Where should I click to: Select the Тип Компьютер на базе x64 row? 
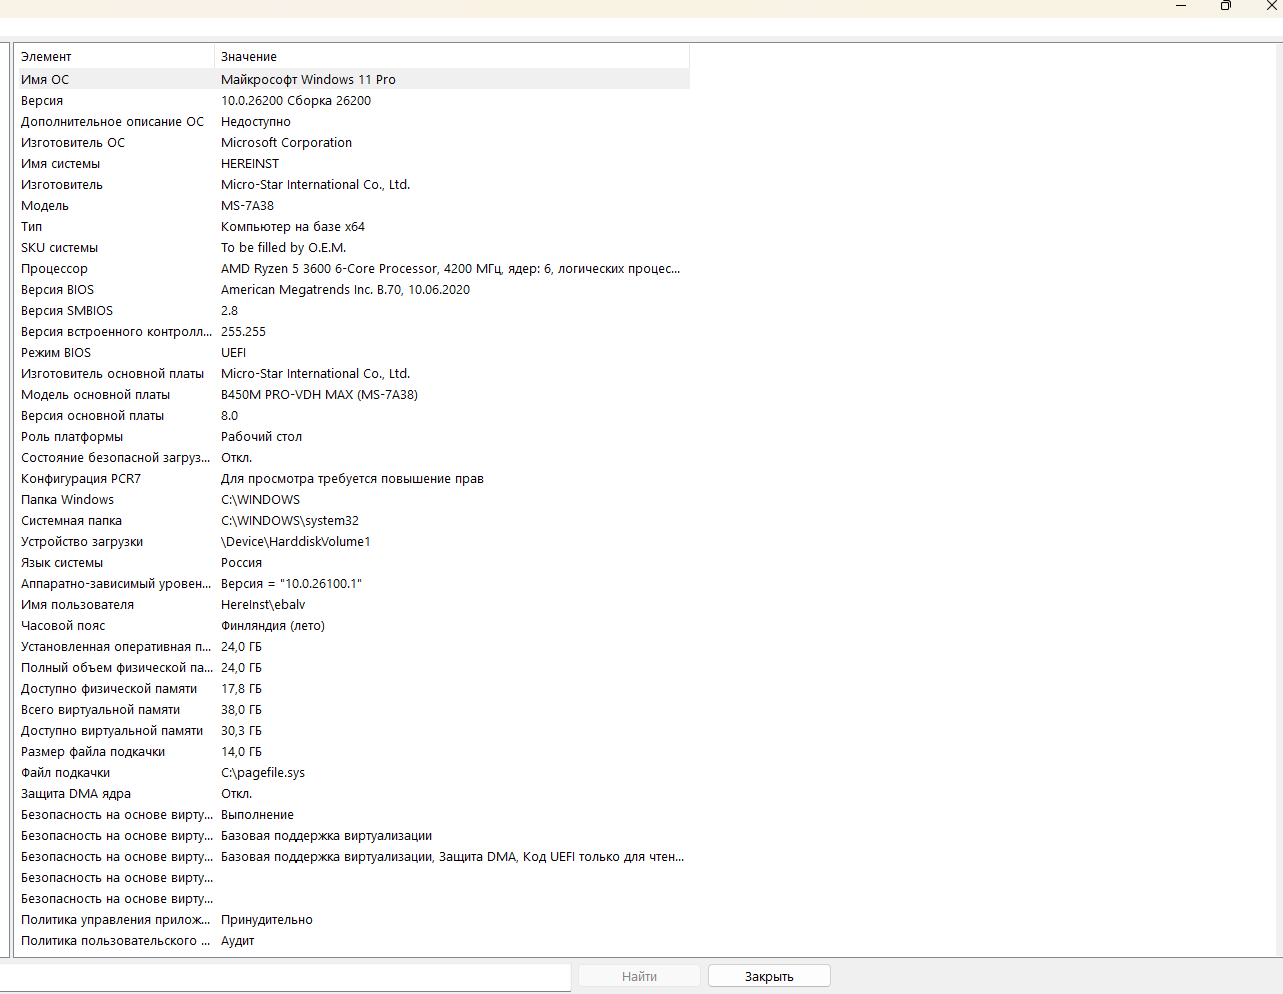click(x=352, y=226)
